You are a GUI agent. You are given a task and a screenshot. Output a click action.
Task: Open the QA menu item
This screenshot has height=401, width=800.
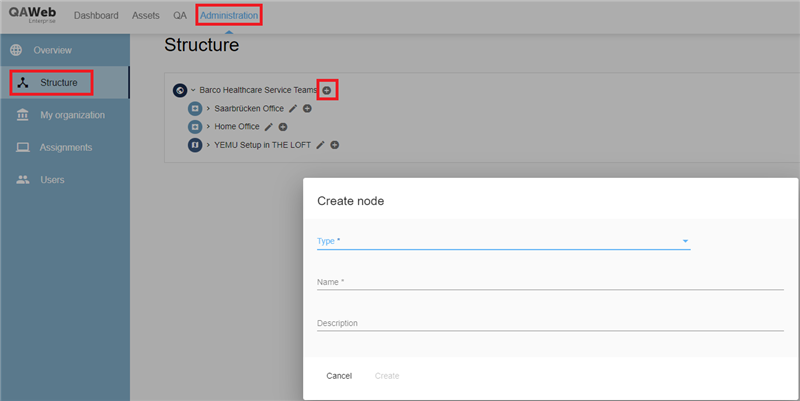(x=180, y=15)
